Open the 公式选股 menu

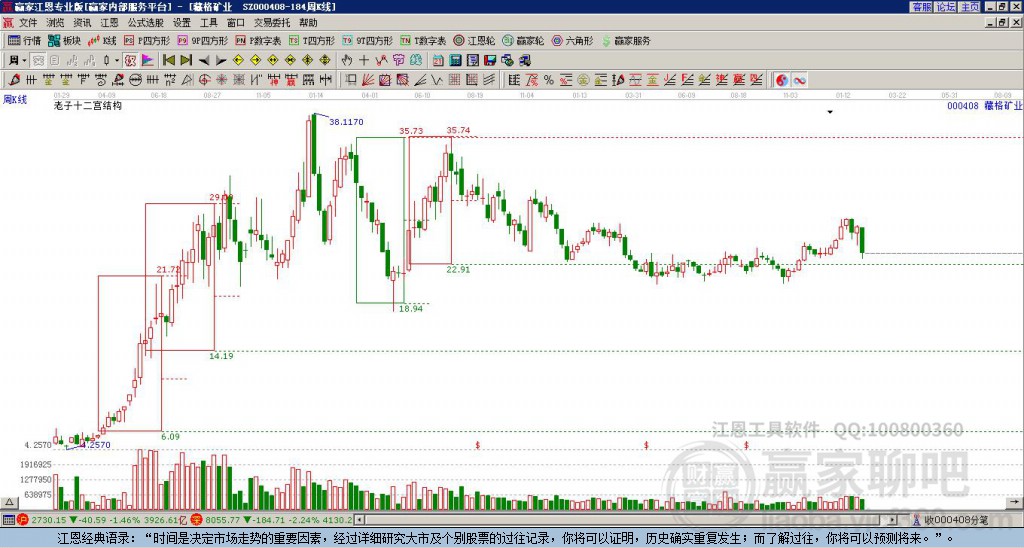click(x=146, y=23)
